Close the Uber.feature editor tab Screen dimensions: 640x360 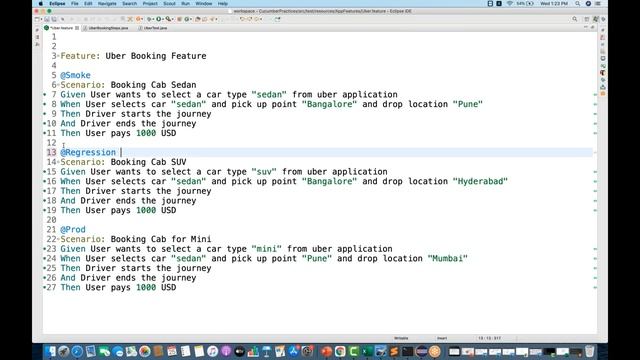[x=77, y=28]
